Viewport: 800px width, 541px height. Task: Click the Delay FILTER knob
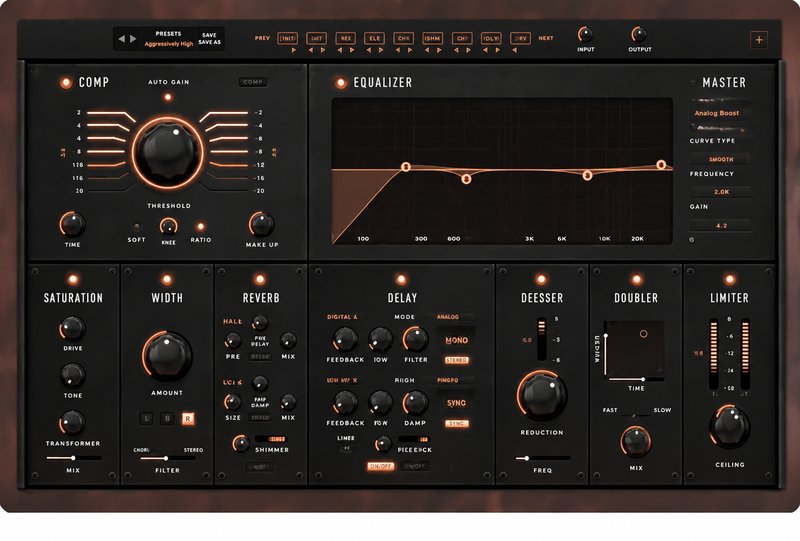click(x=415, y=339)
